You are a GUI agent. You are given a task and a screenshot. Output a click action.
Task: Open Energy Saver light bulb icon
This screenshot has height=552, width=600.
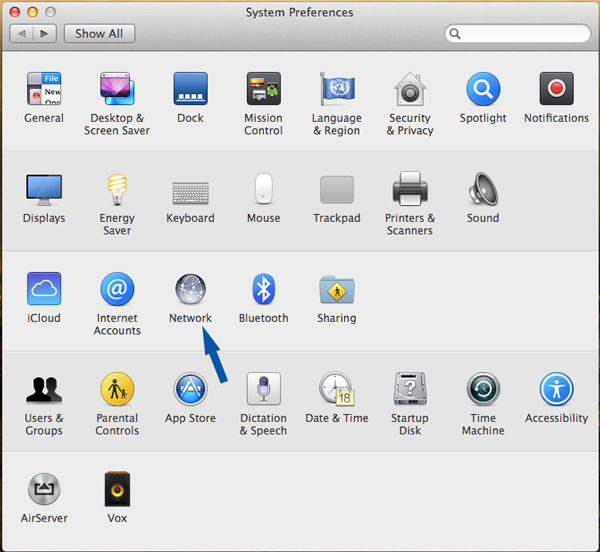[x=117, y=189]
